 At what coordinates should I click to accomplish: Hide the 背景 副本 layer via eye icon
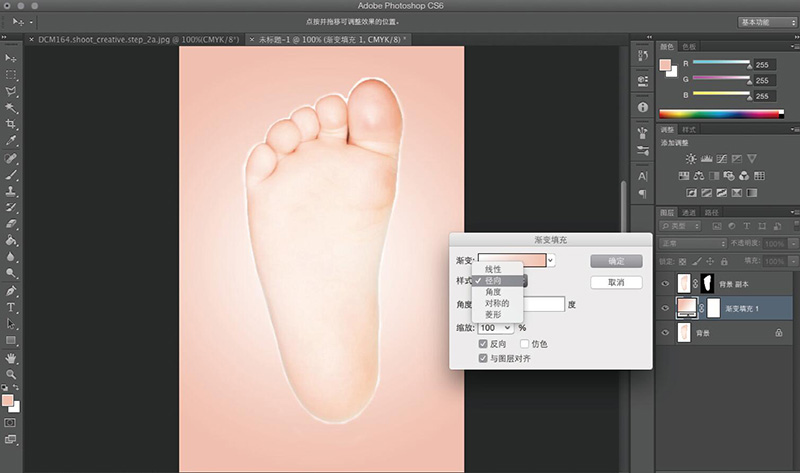(666, 284)
